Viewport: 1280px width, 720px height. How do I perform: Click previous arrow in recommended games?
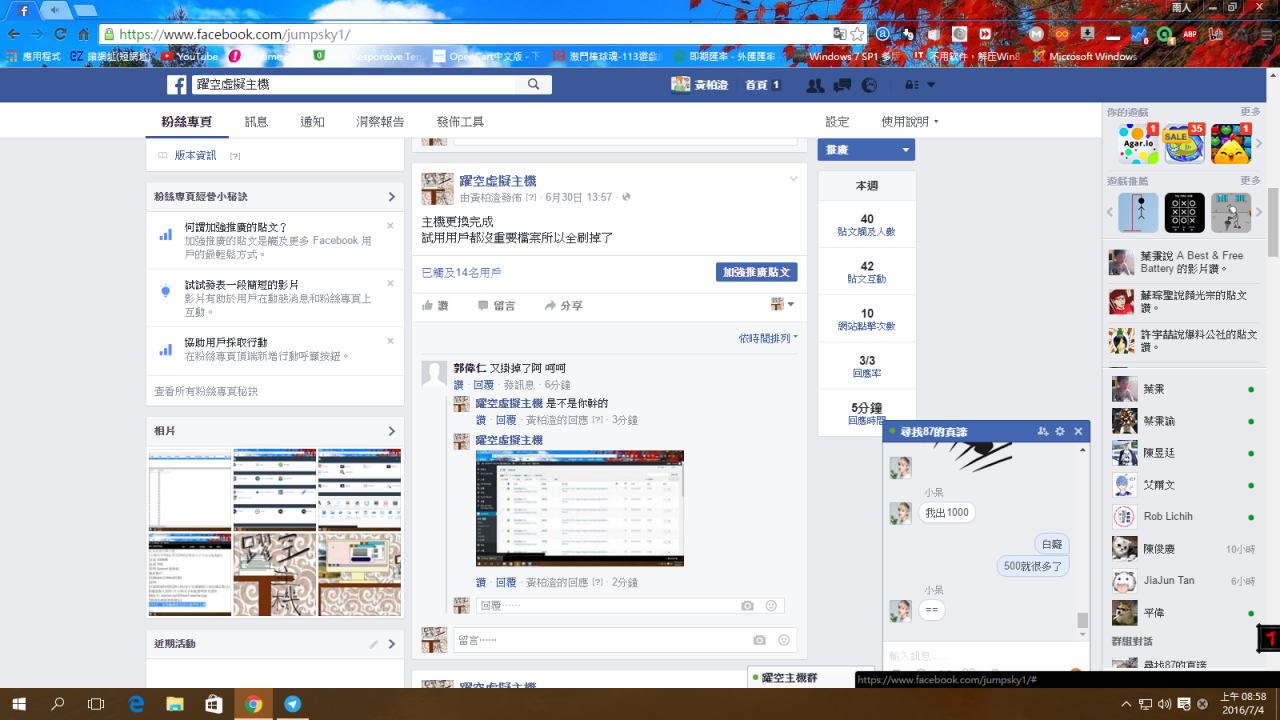click(1110, 212)
